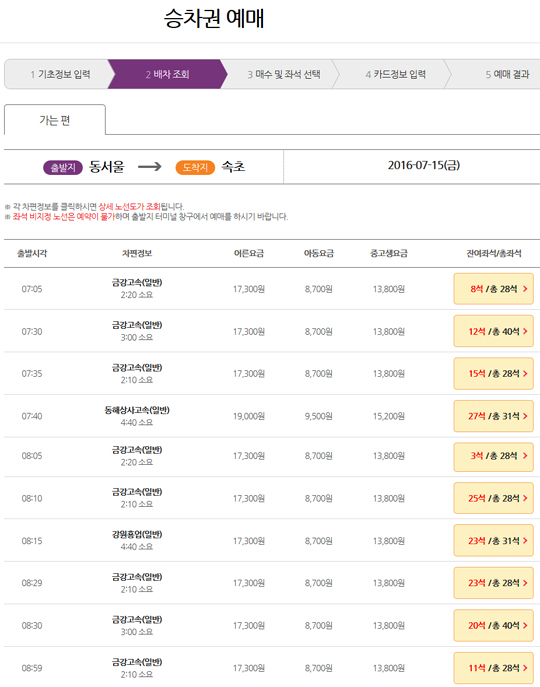Click the 좌석 비지정 노선은 예약이 불가 notice
Viewport: 540px width, 687px height.
click(x=64, y=216)
